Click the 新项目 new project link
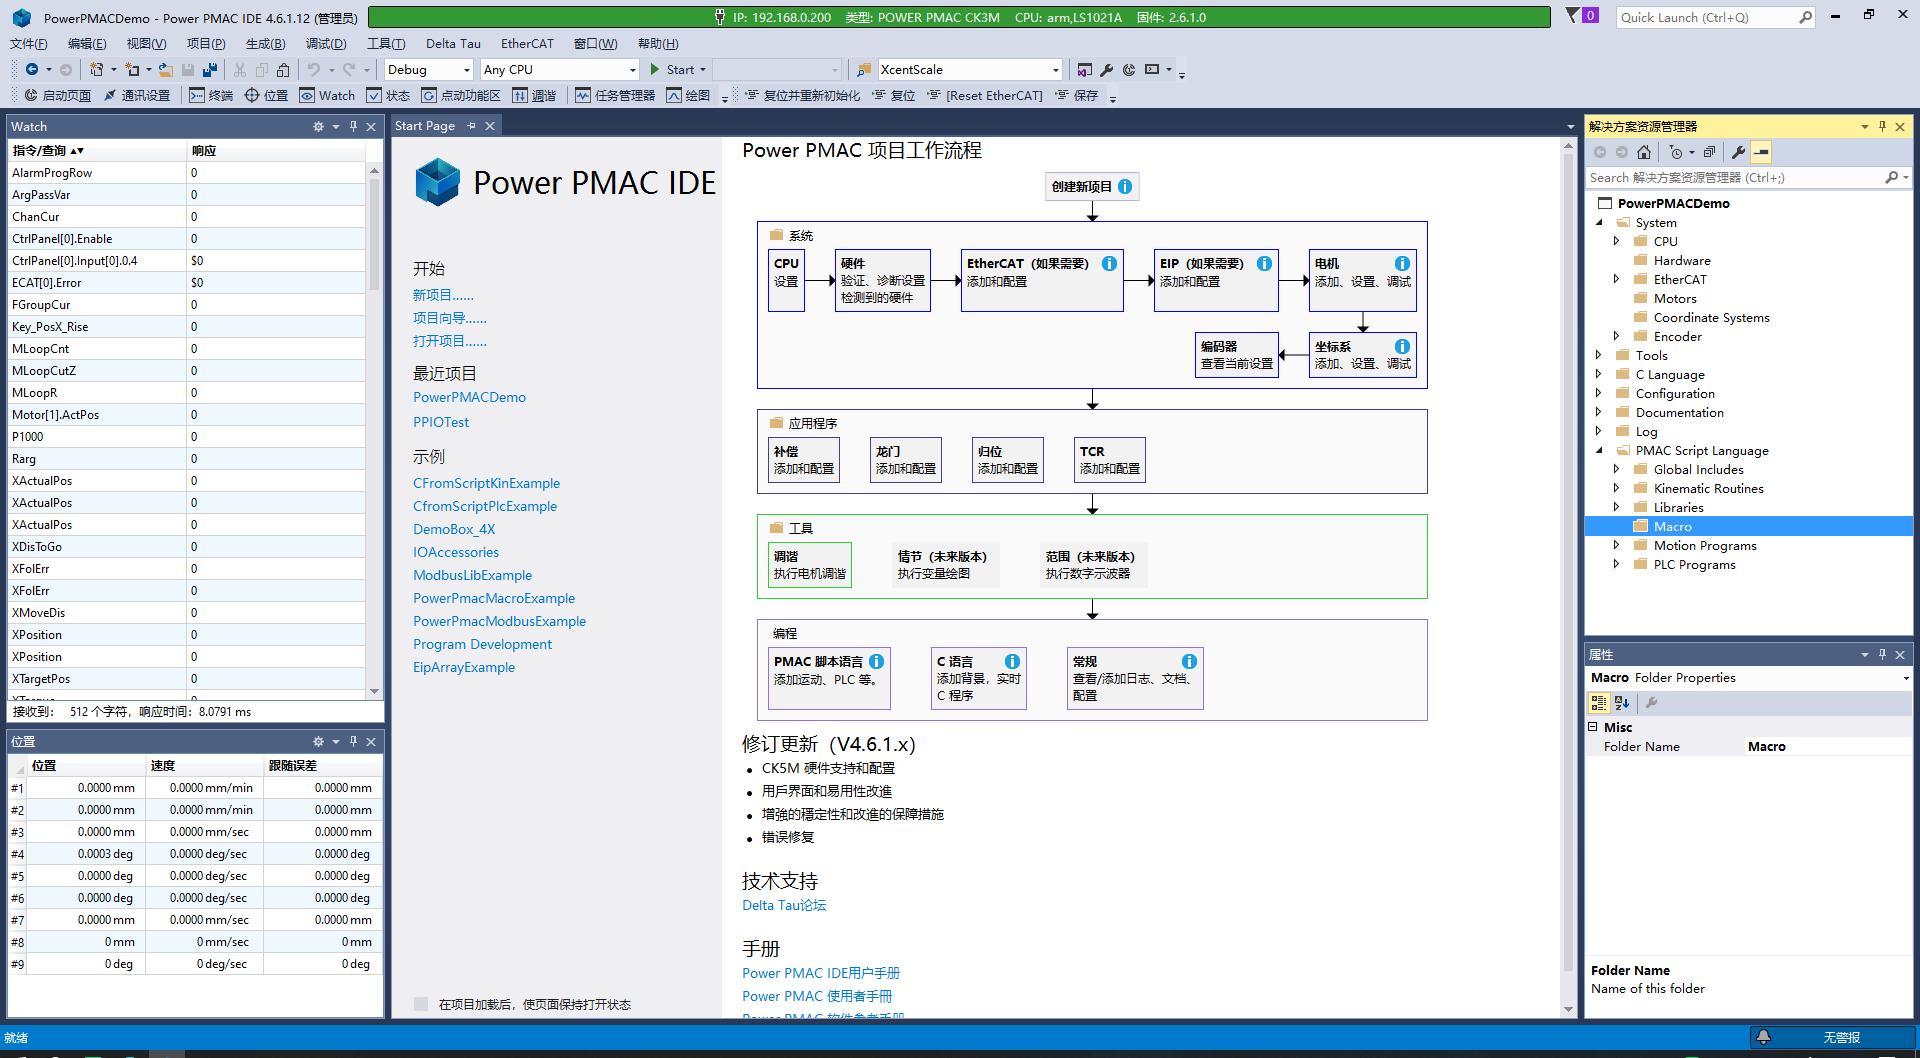The height and width of the screenshot is (1058, 1920). click(443, 295)
